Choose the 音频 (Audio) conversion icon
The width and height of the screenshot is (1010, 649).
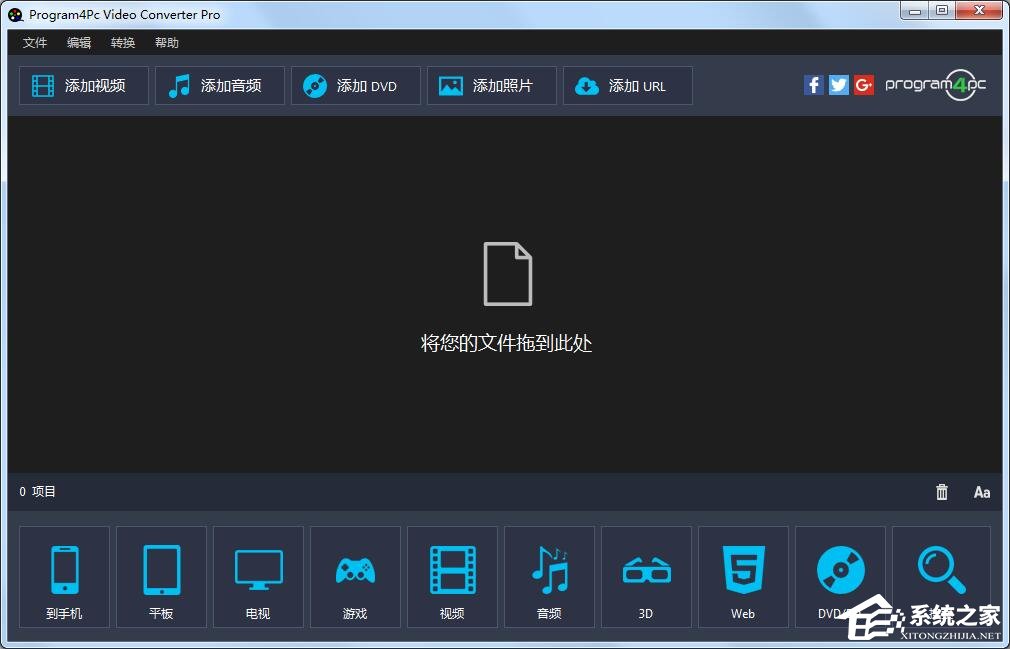549,577
